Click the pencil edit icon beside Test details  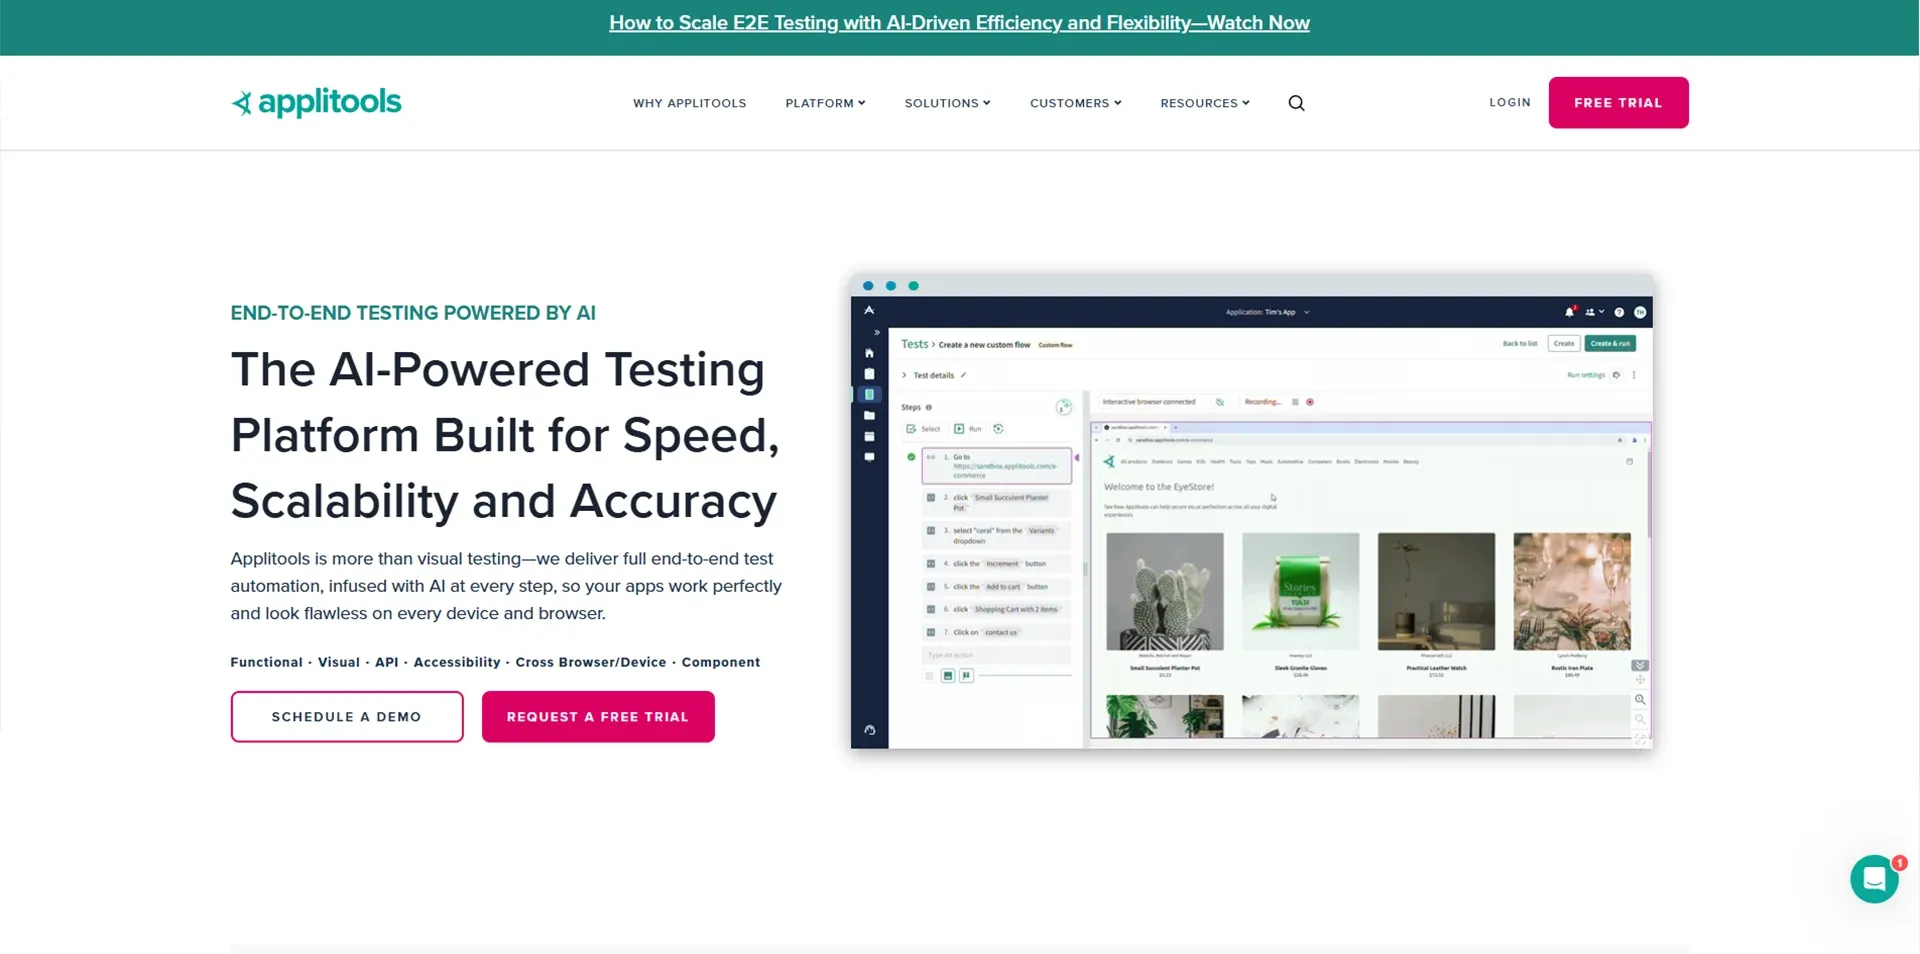point(963,375)
